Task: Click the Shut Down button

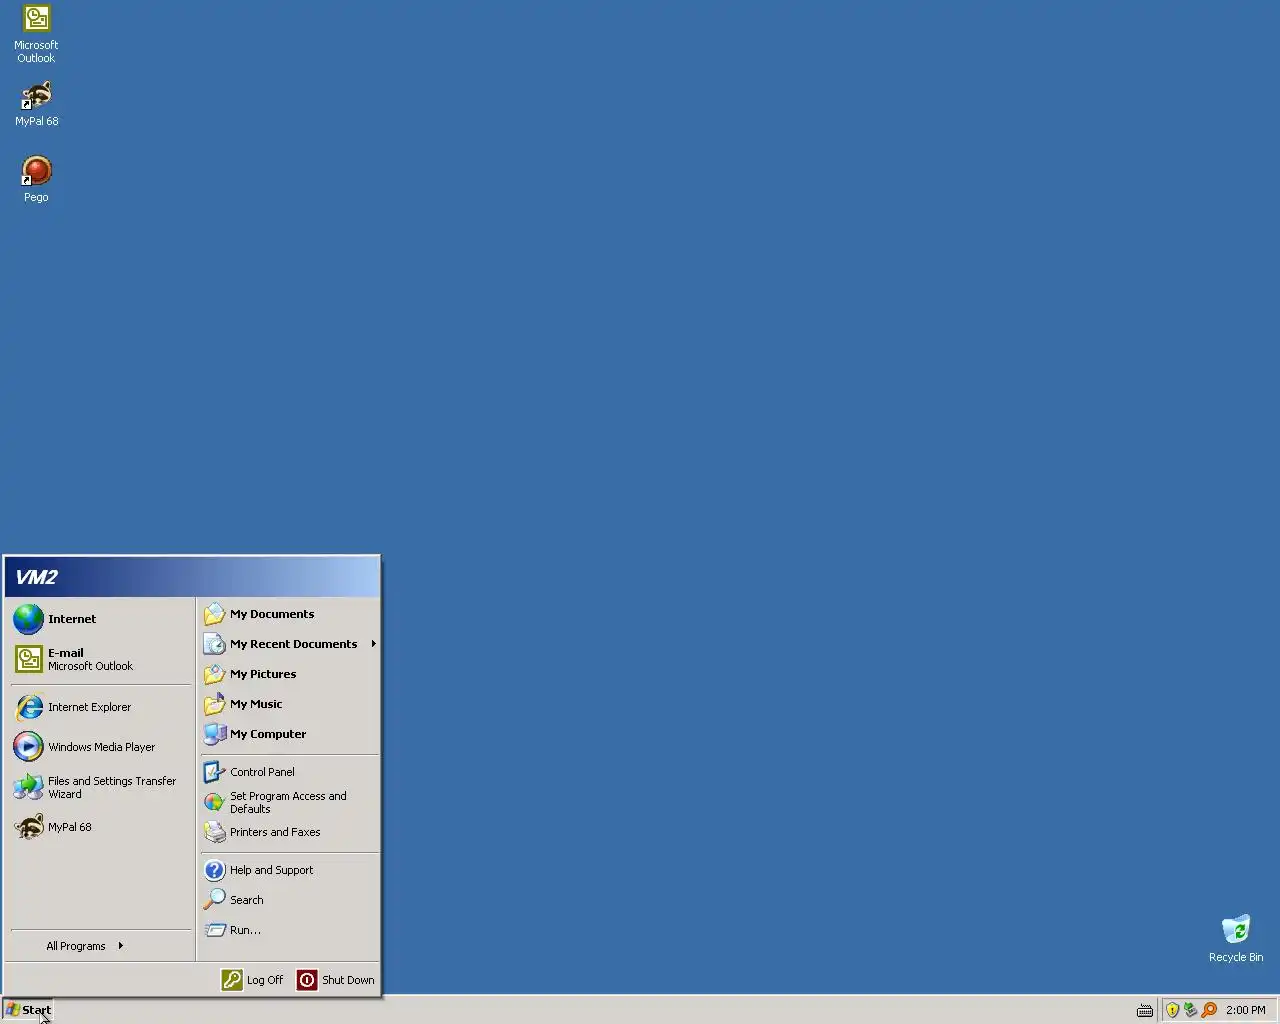Action: [x=336, y=980]
